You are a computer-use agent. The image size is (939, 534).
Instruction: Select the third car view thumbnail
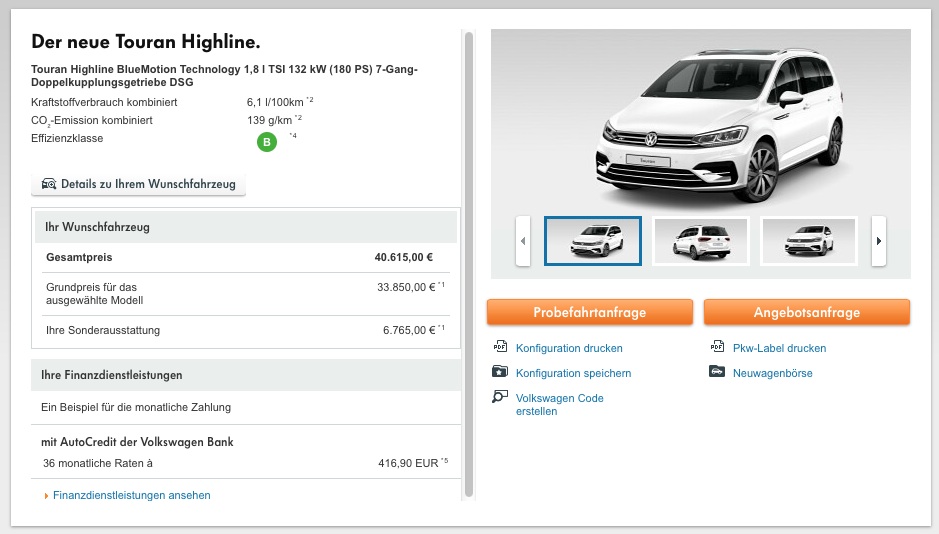click(809, 241)
